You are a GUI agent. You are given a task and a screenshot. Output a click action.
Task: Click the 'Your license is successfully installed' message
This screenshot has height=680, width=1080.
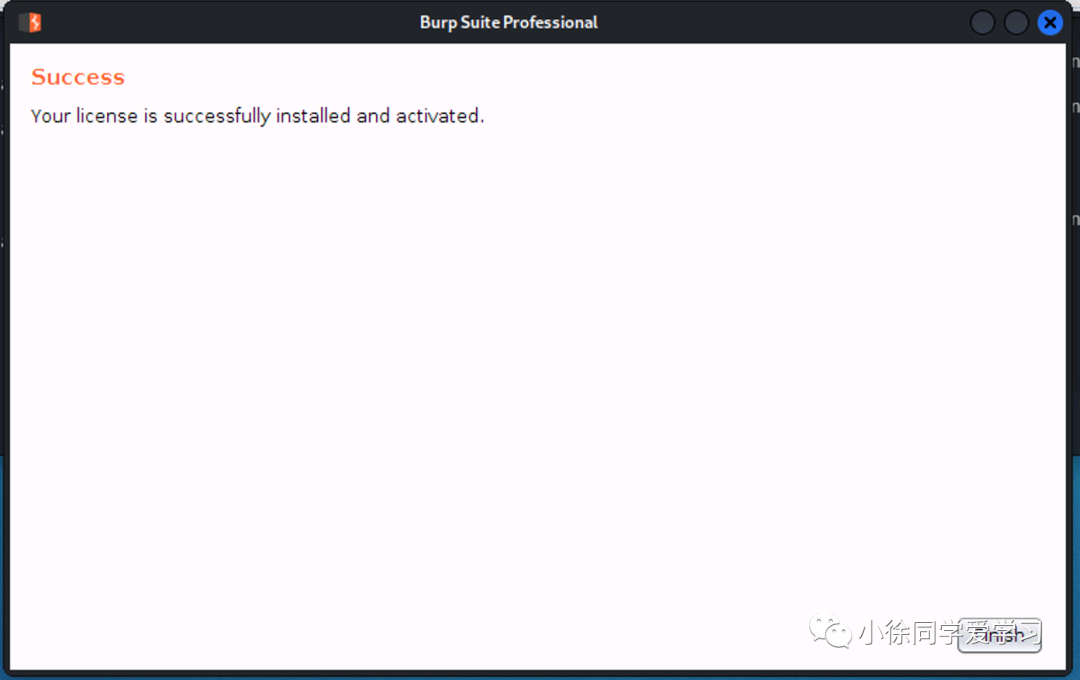pyautogui.click(x=258, y=116)
